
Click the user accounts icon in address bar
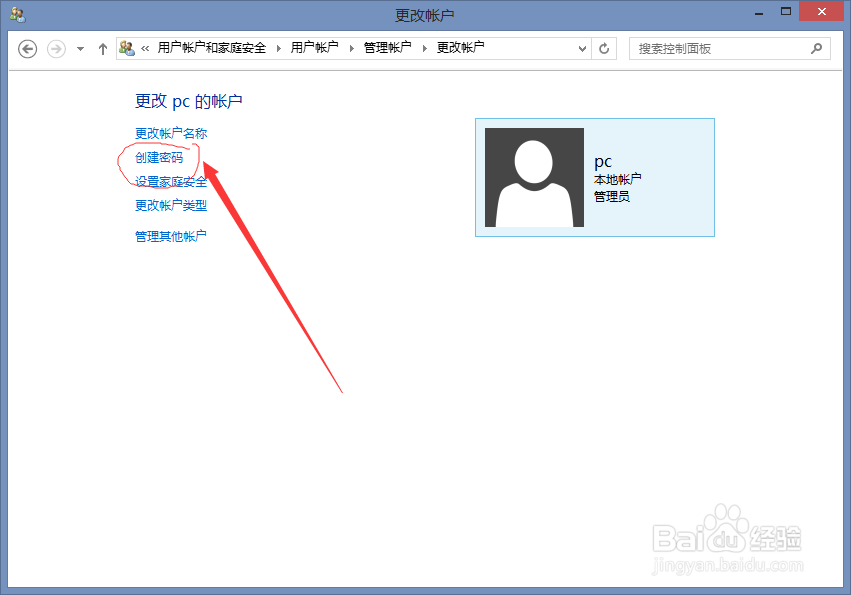point(127,48)
